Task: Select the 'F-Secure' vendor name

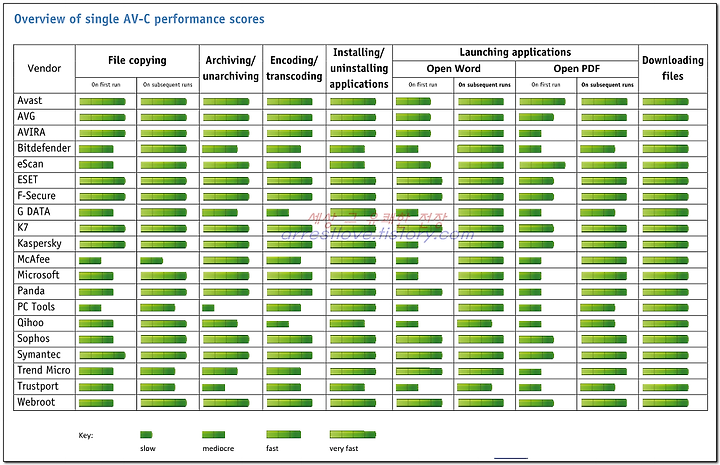Action: pos(36,196)
